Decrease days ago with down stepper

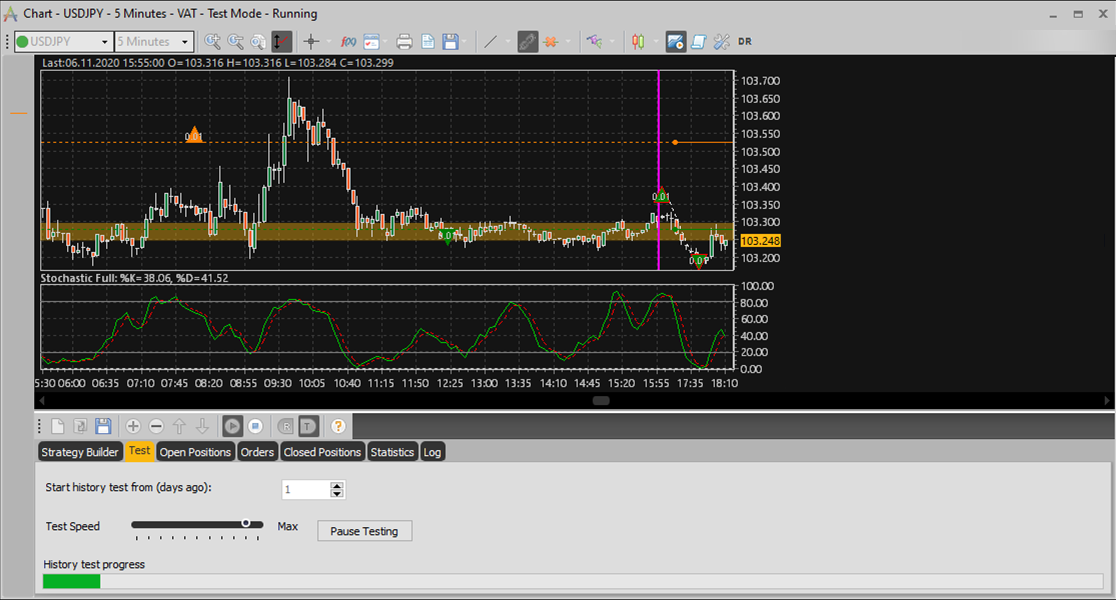click(x=337, y=494)
